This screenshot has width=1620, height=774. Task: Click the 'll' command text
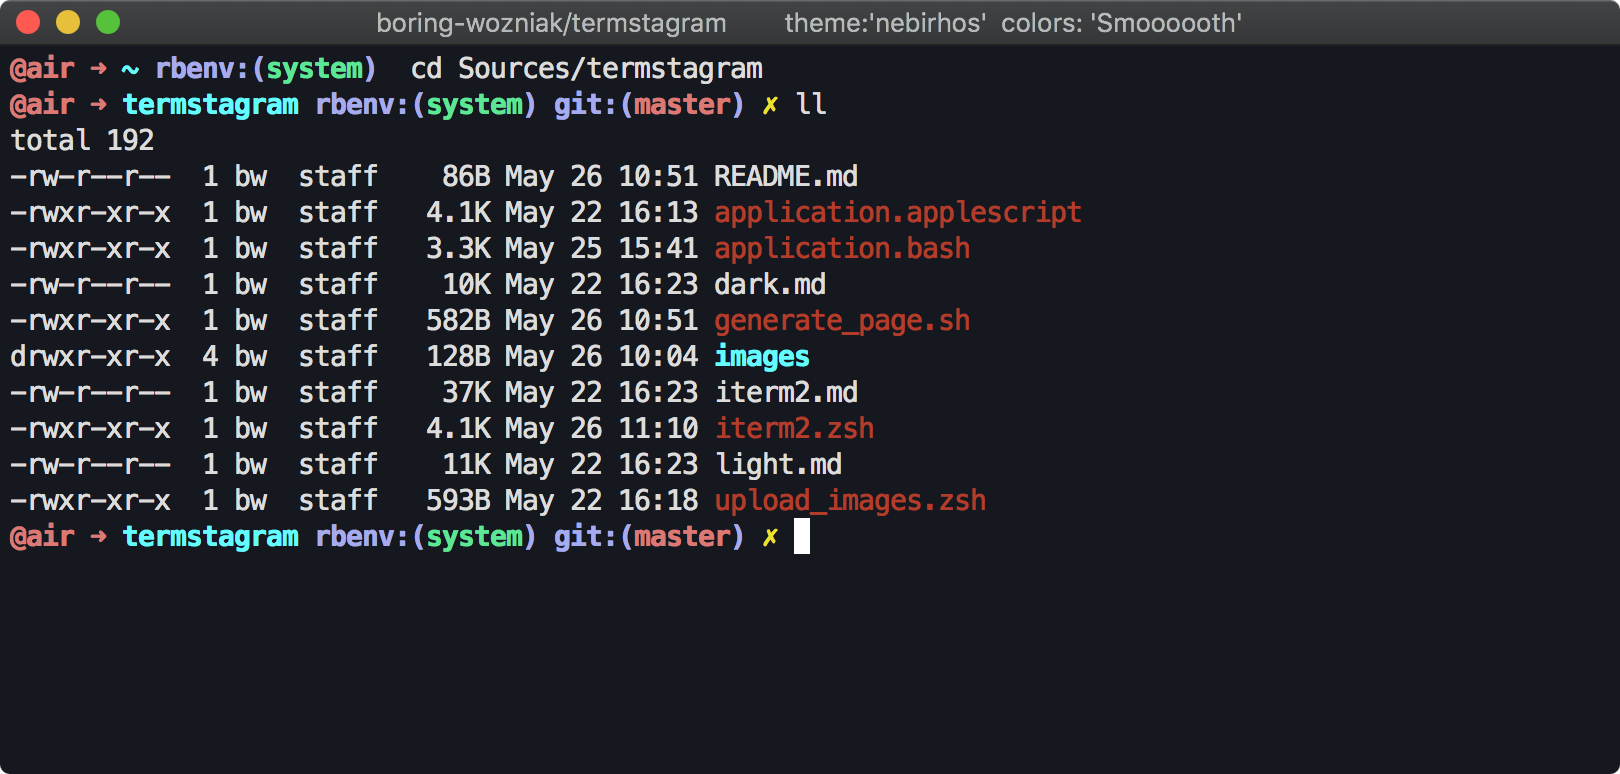click(x=811, y=104)
